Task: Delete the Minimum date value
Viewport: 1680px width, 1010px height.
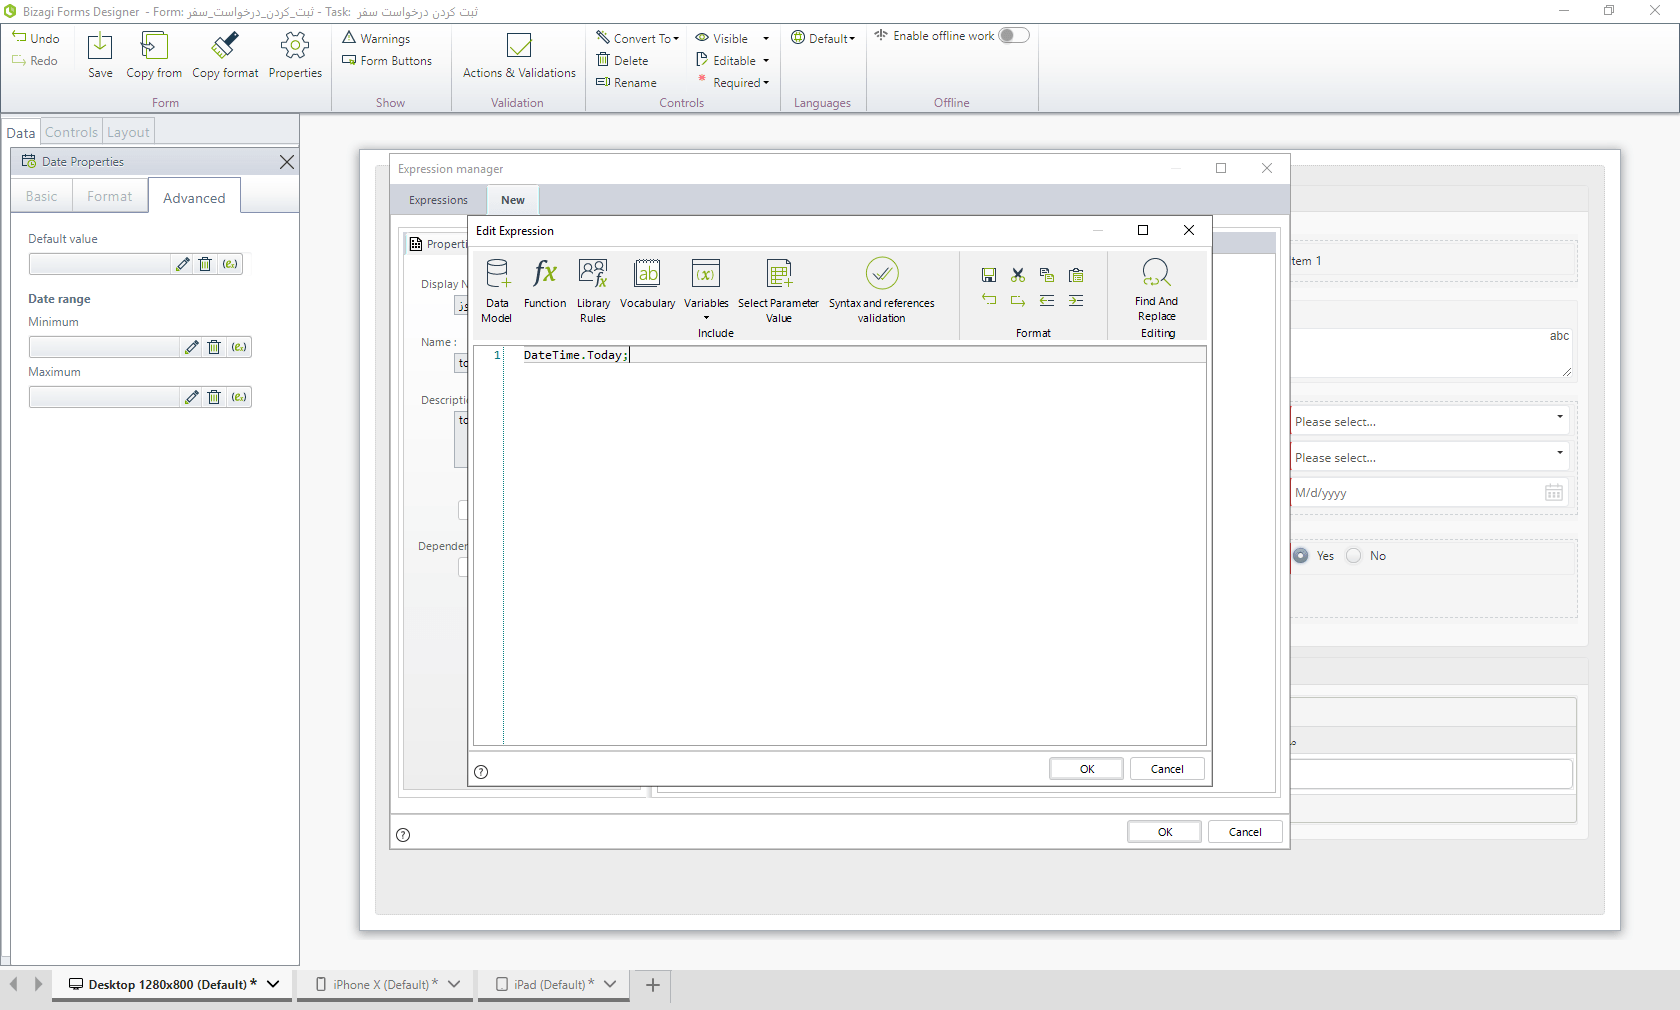Action: click(214, 347)
